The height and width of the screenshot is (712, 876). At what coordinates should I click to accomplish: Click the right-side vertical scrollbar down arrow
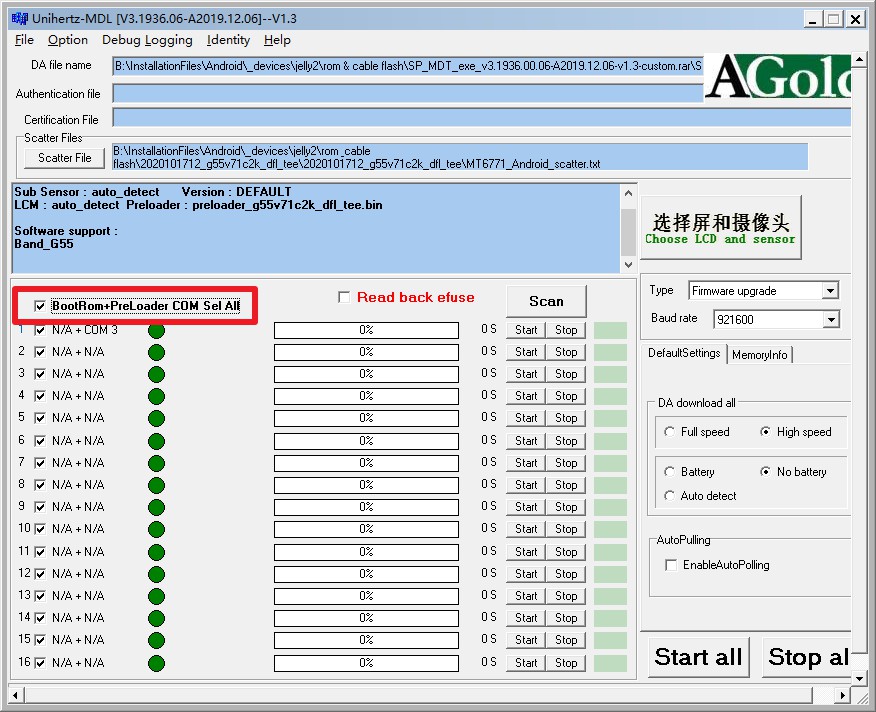[859, 679]
